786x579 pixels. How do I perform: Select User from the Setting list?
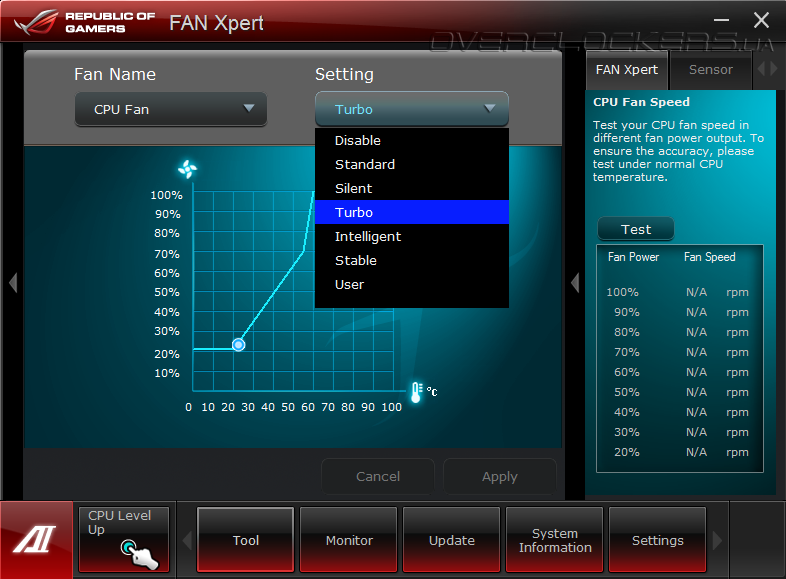(x=412, y=284)
